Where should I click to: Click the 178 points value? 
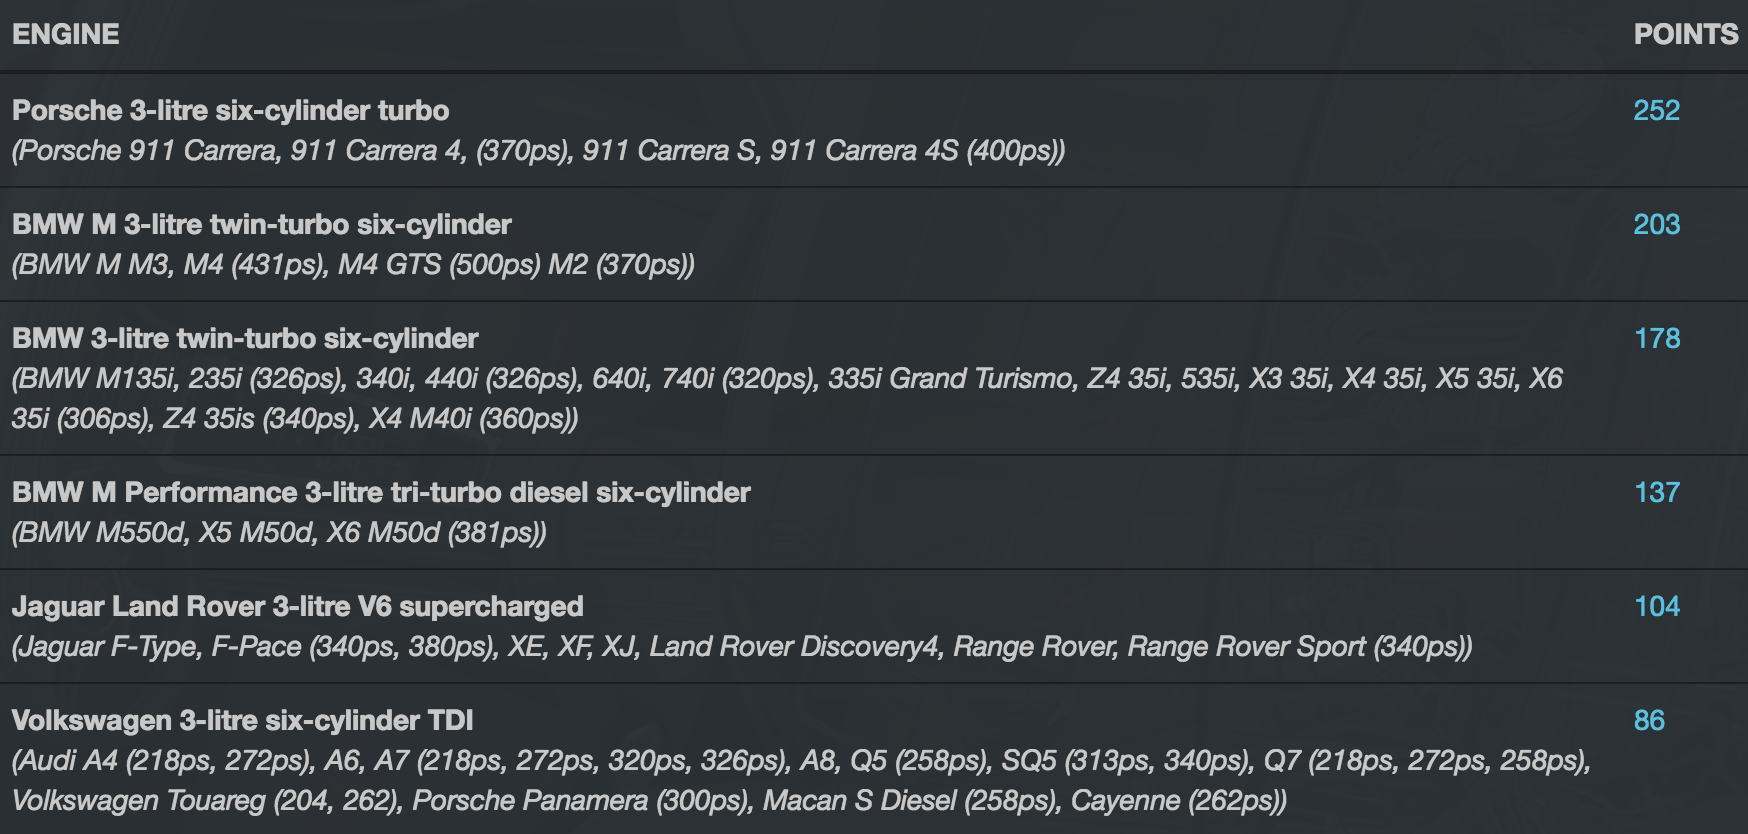pyautogui.click(x=1656, y=338)
